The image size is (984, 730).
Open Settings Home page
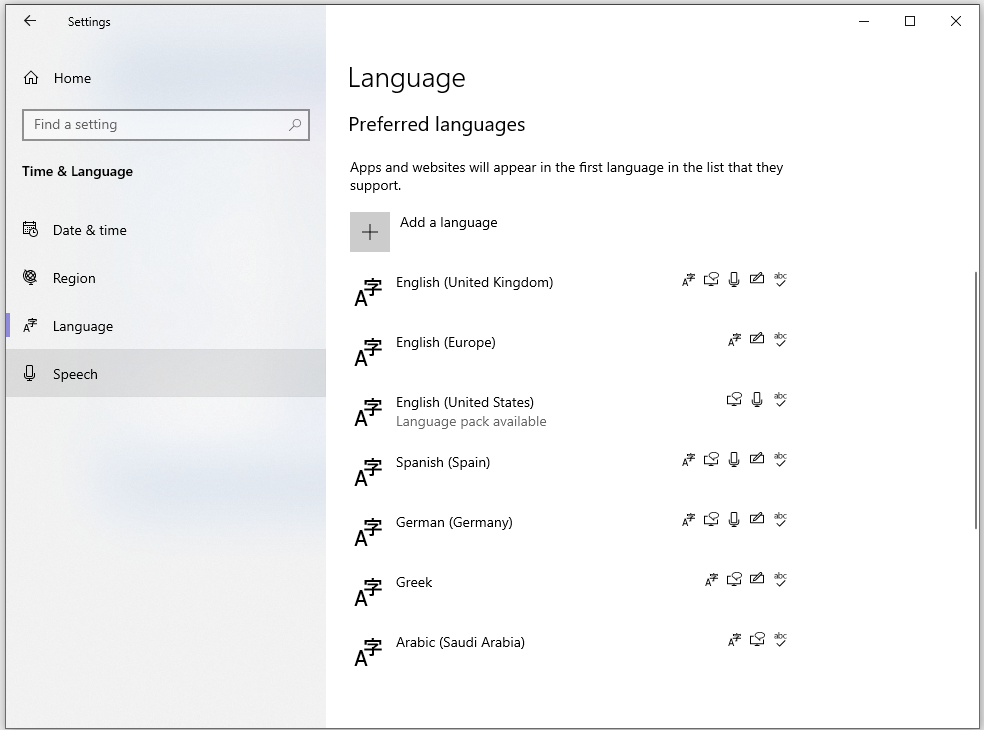click(166, 78)
